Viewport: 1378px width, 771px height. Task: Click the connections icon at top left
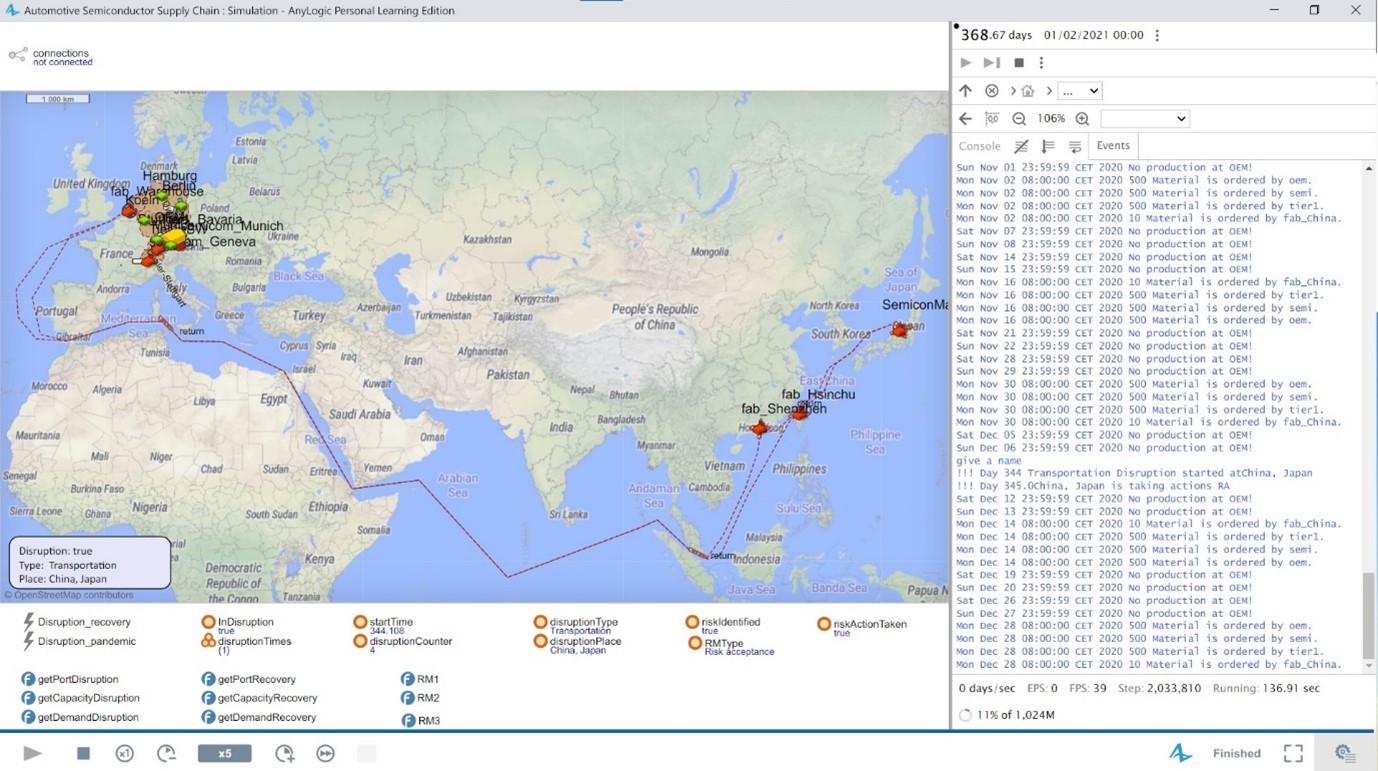tap(18, 55)
